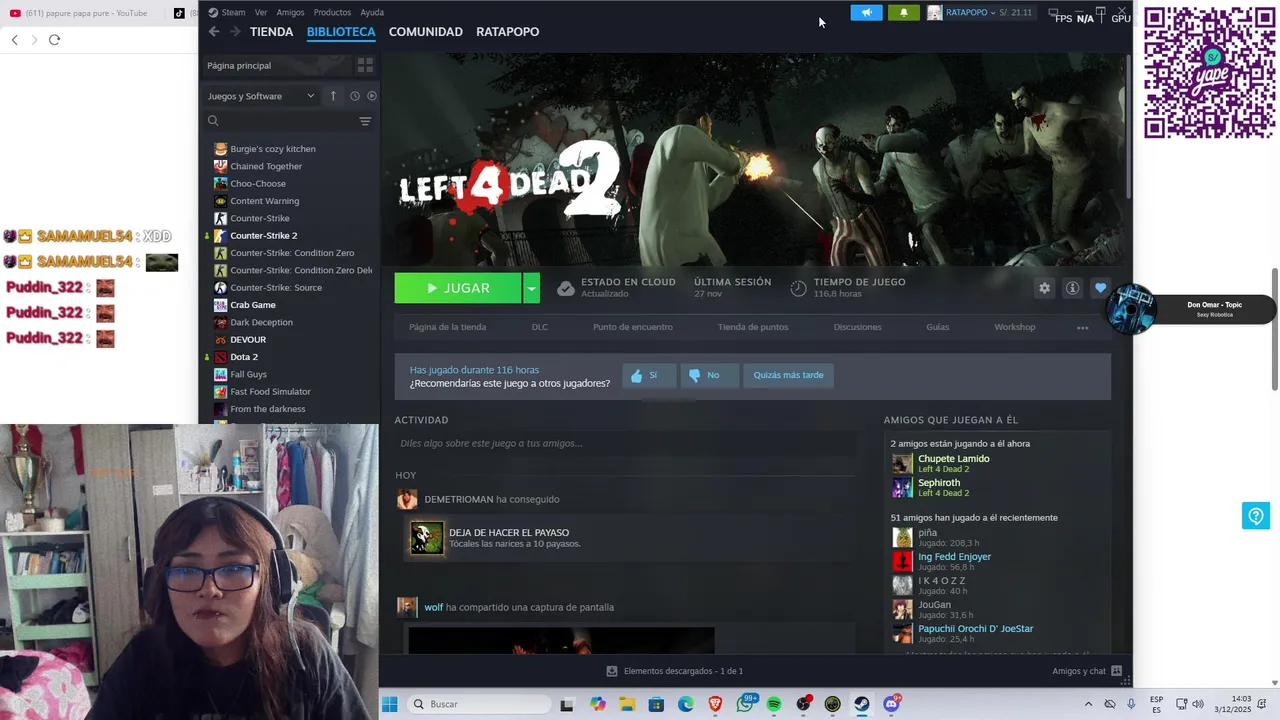
Task: Select Crab Game in library
Action: coord(252,305)
